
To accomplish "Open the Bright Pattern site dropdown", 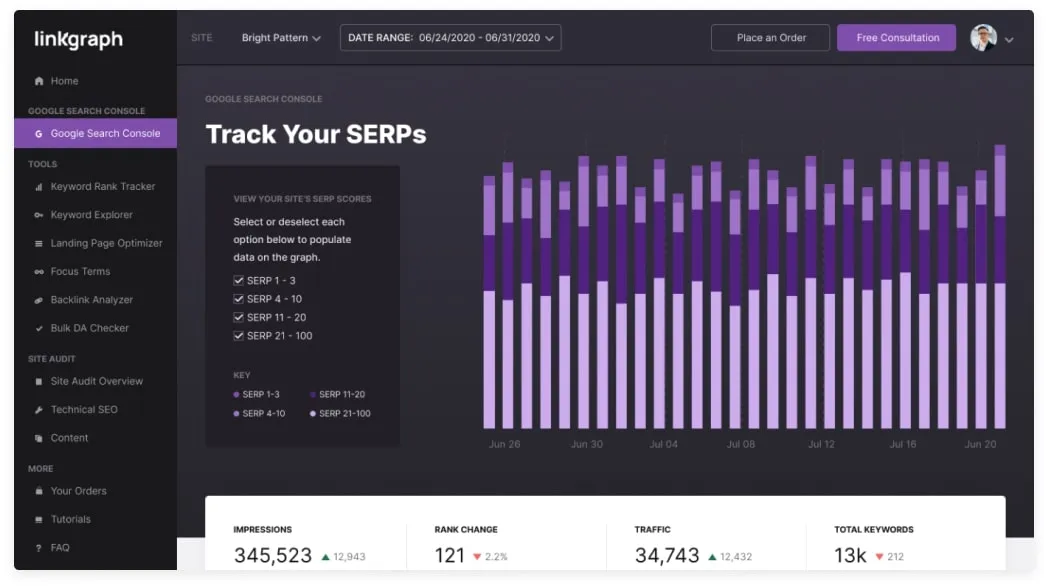I will [x=281, y=38].
